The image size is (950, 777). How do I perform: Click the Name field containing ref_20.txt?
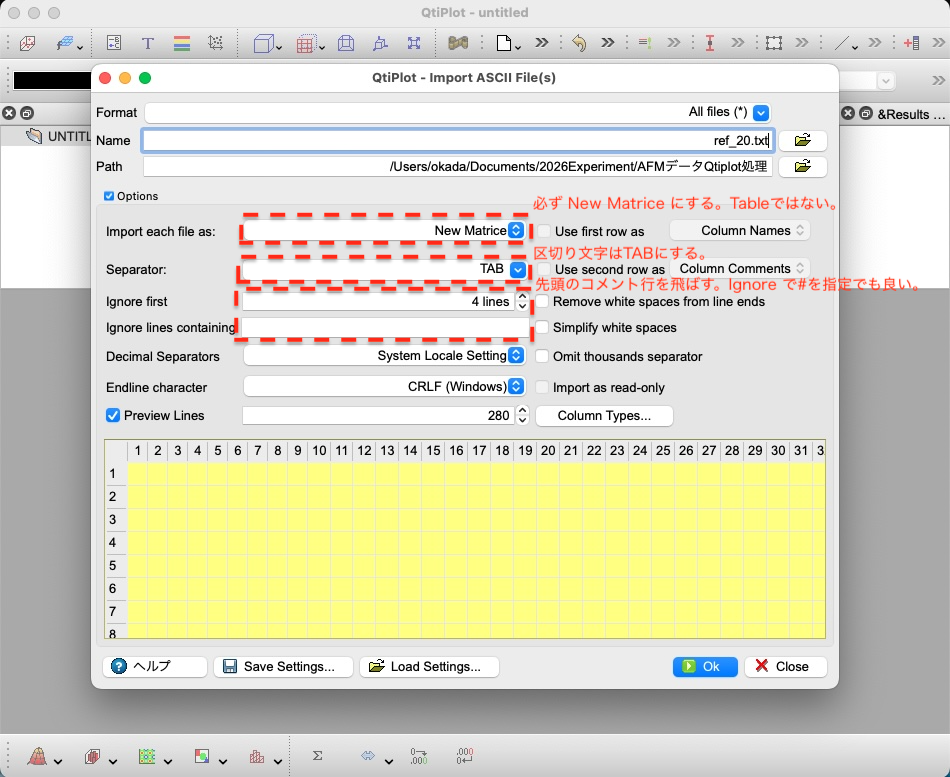458,141
